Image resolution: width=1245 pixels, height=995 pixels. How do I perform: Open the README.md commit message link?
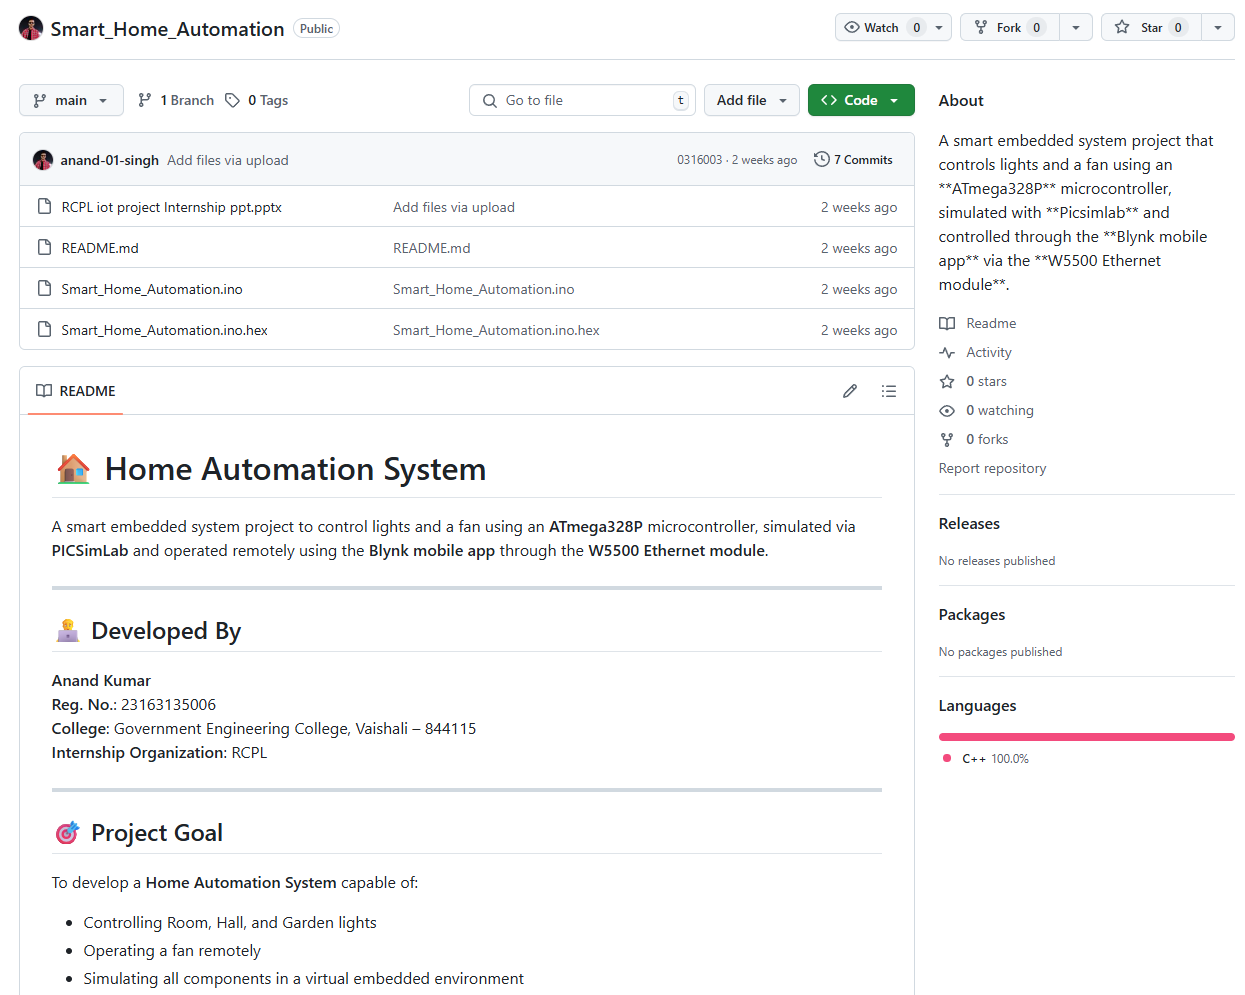[432, 248]
